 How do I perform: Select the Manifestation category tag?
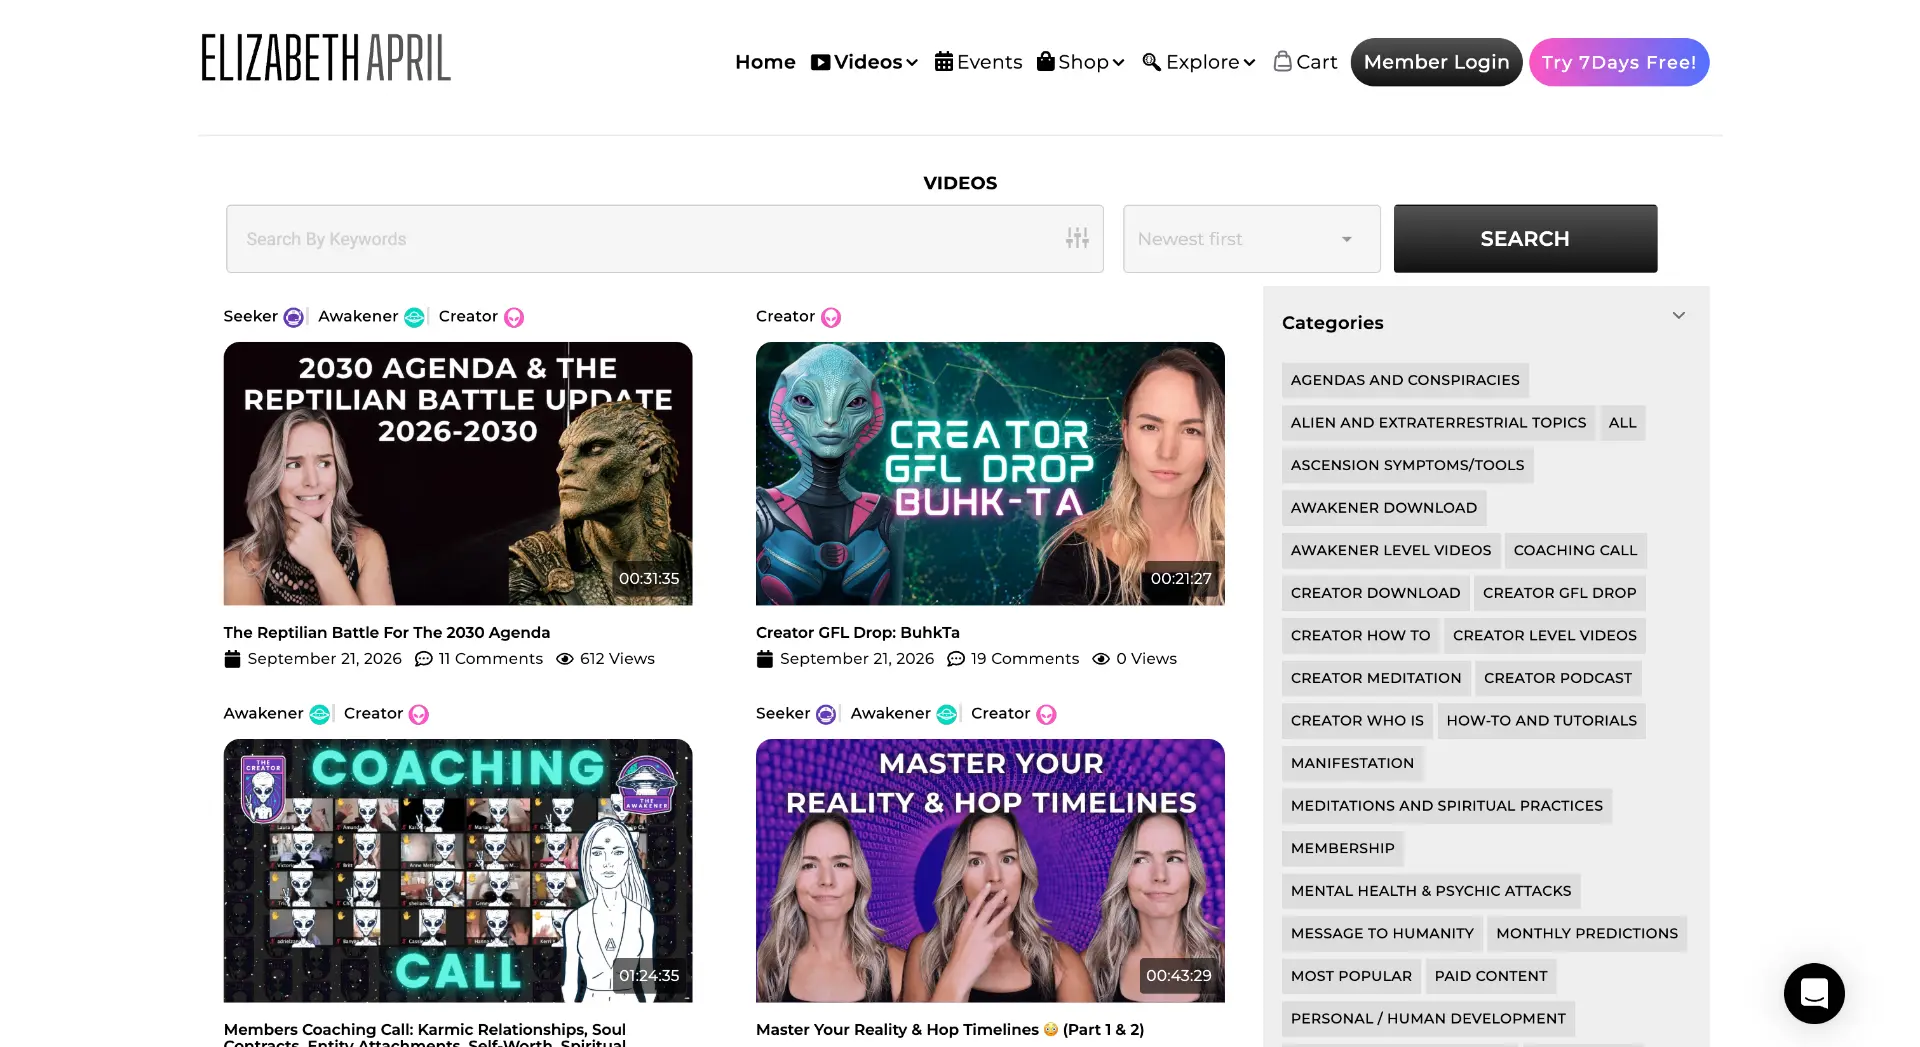pyautogui.click(x=1352, y=763)
